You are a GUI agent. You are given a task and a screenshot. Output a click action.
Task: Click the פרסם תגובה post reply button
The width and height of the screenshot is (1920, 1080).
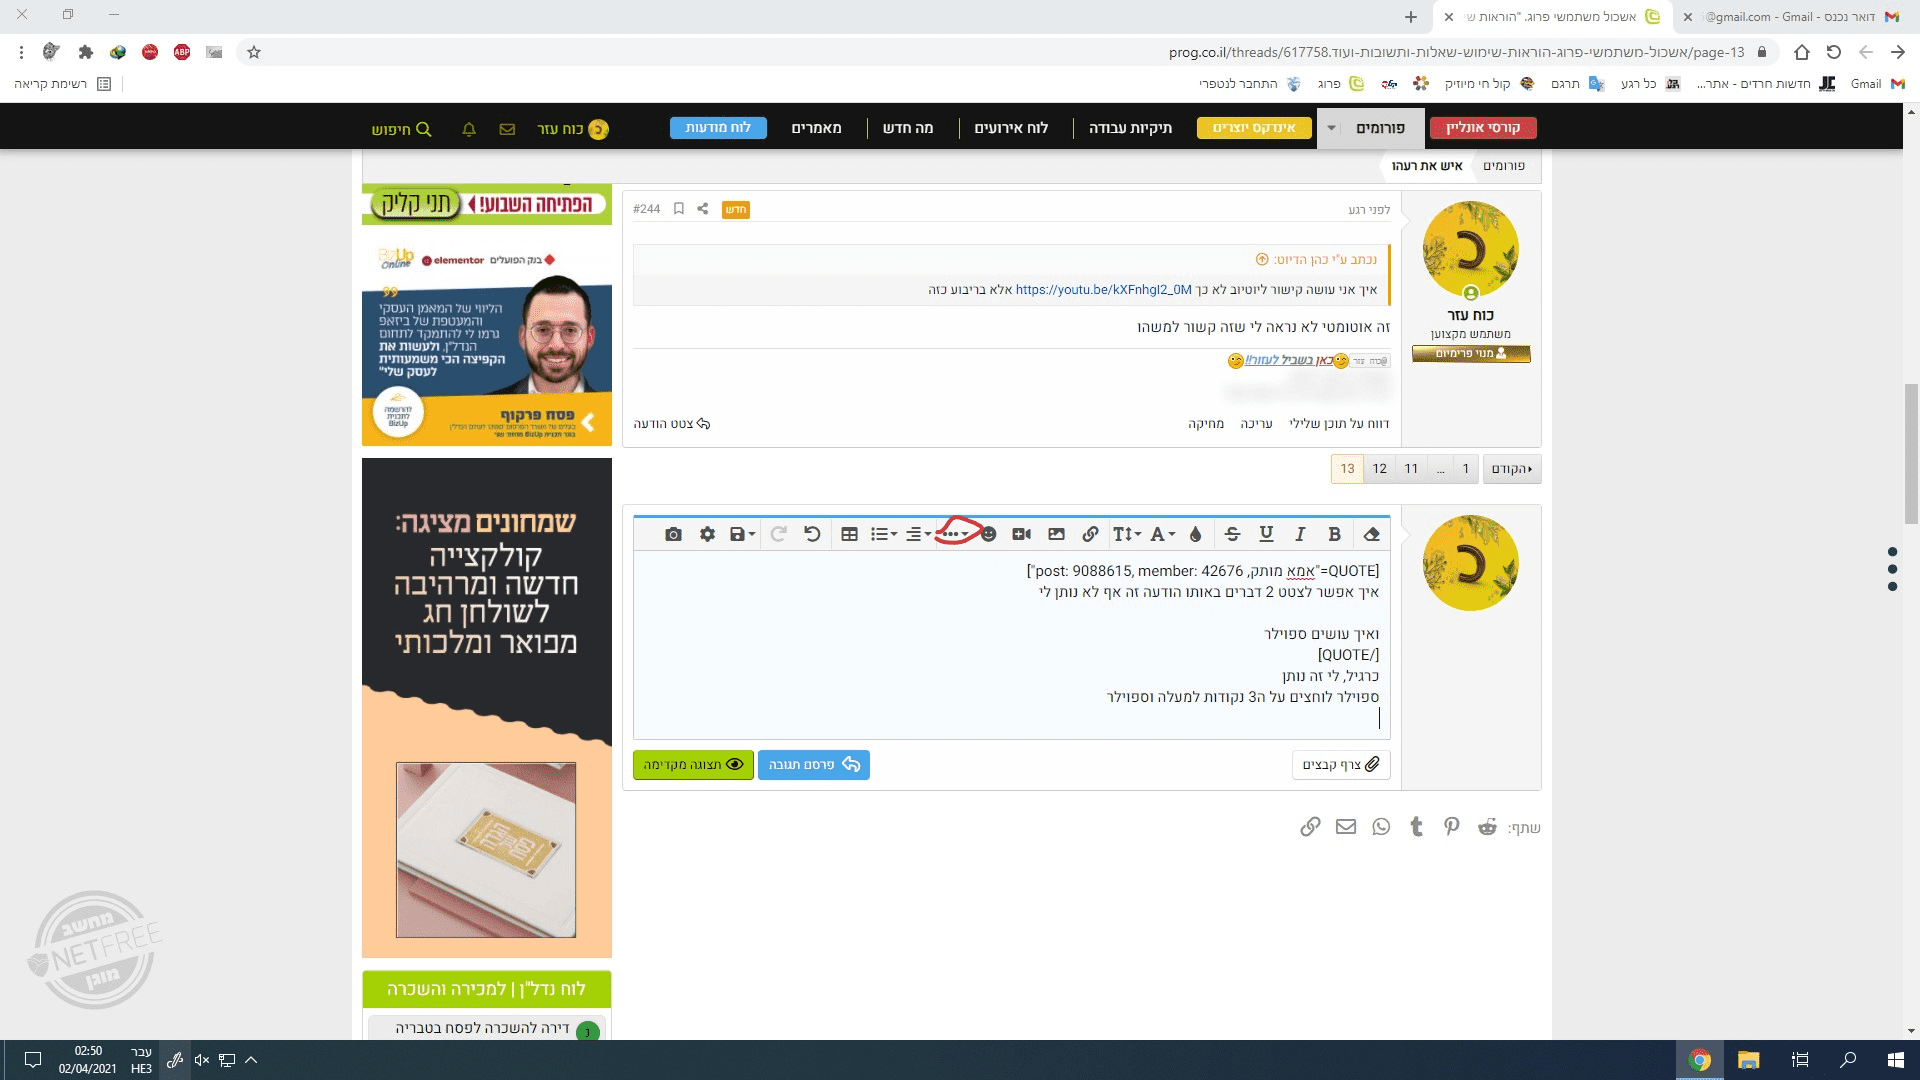click(813, 765)
